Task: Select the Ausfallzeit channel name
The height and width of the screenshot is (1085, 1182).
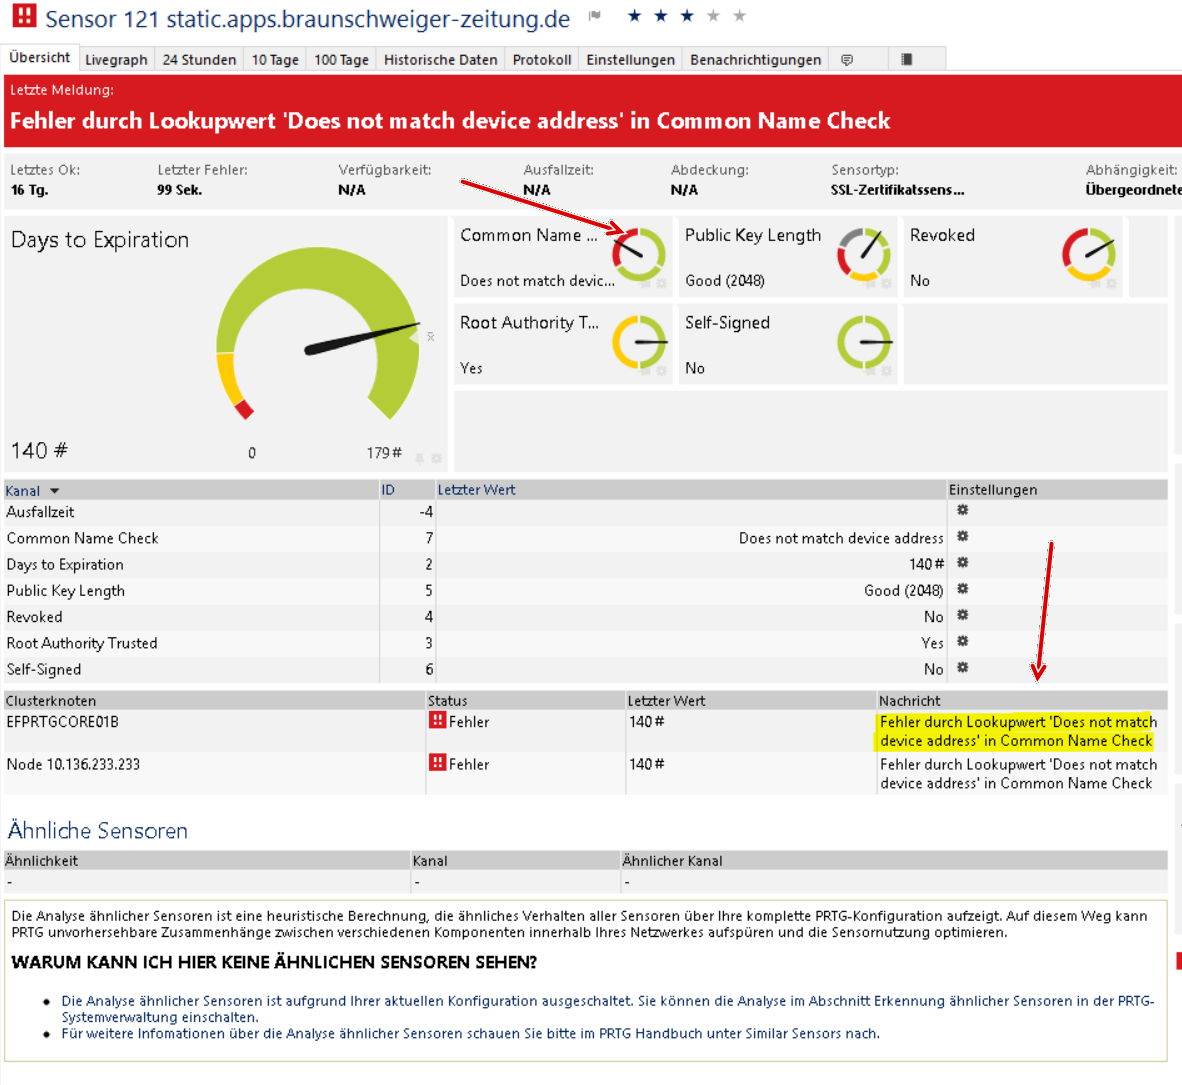Action: pyautogui.click(x=41, y=512)
